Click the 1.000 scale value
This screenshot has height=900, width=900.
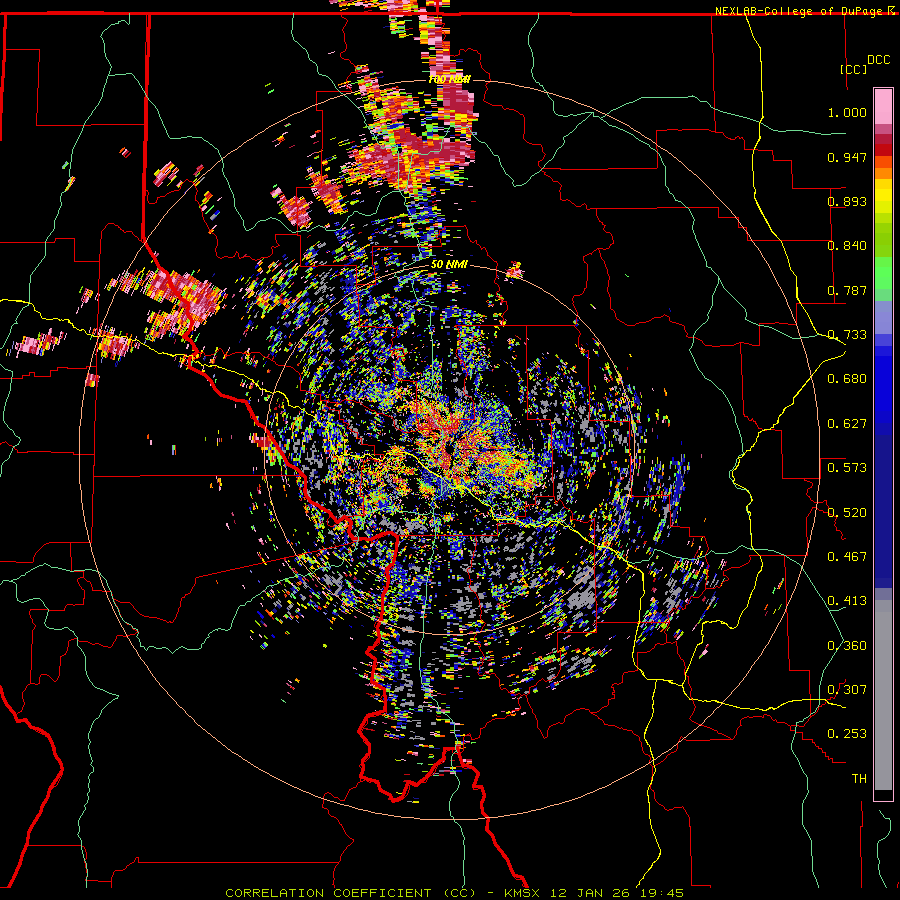pos(847,112)
